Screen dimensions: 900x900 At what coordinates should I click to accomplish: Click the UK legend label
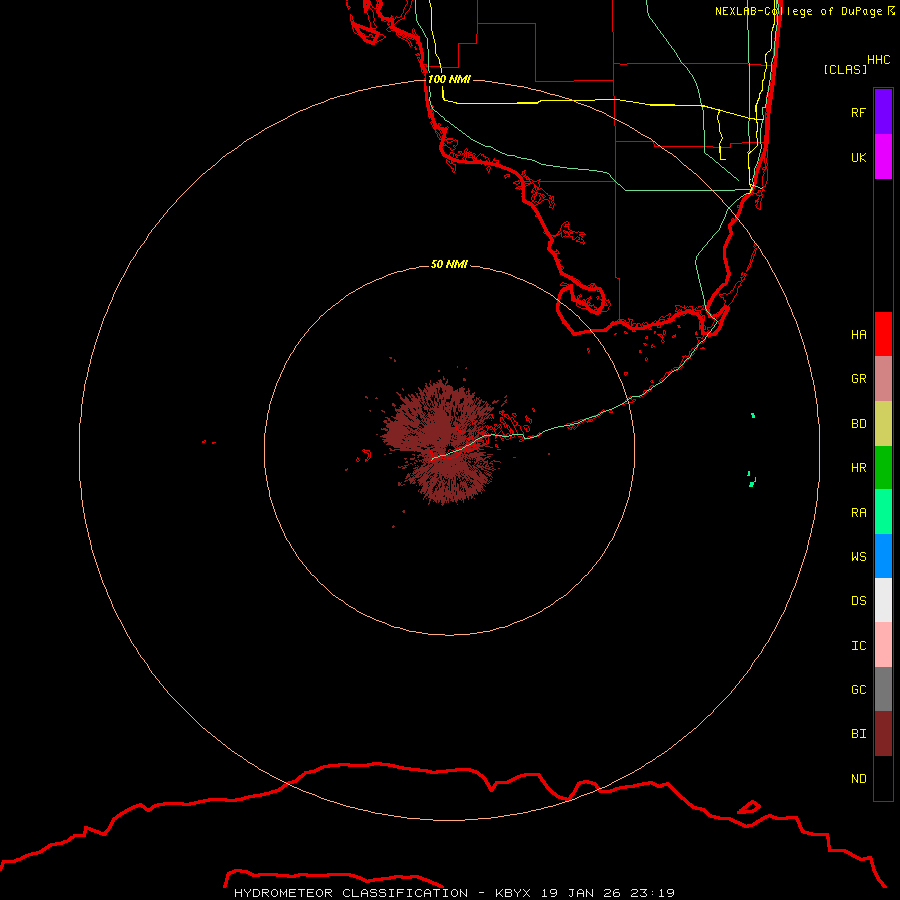858,157
